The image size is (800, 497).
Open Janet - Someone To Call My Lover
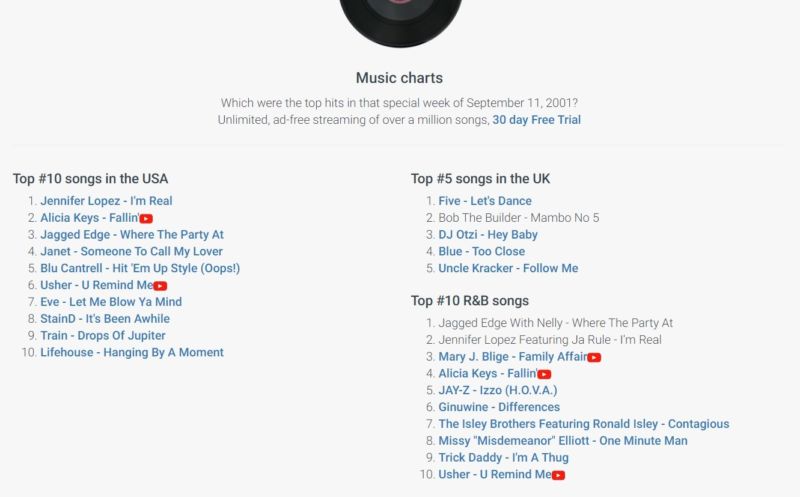coord(132,252)
